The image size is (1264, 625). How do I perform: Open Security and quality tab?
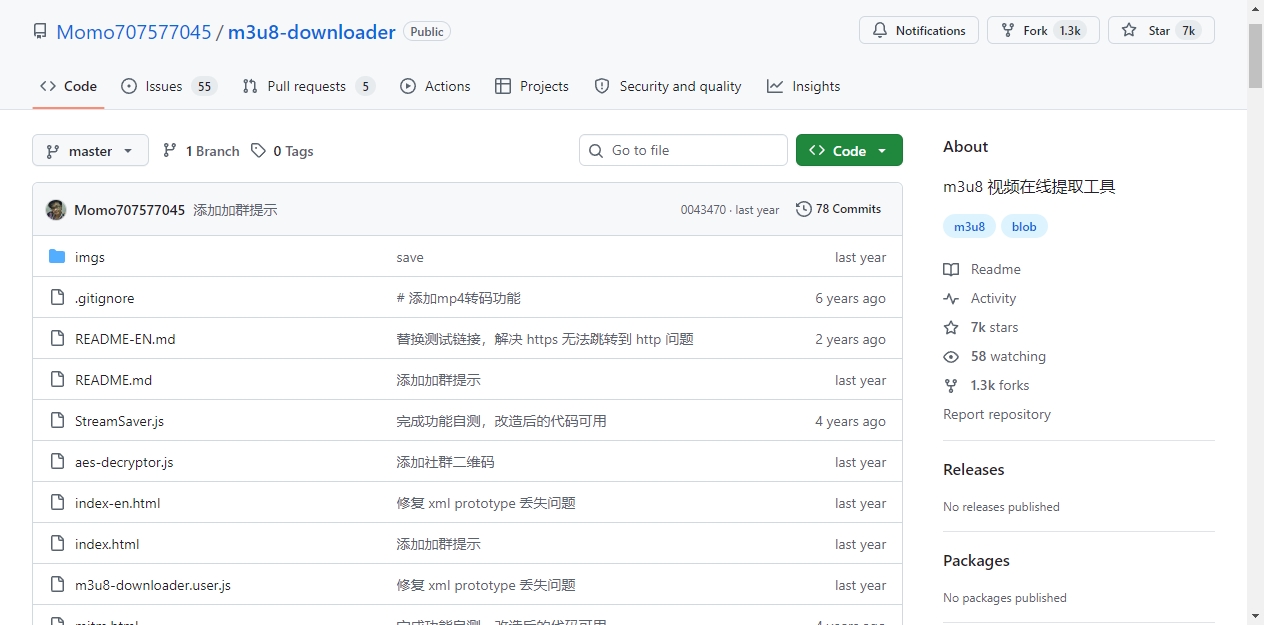pyautogui.click(x=668, y=86)
